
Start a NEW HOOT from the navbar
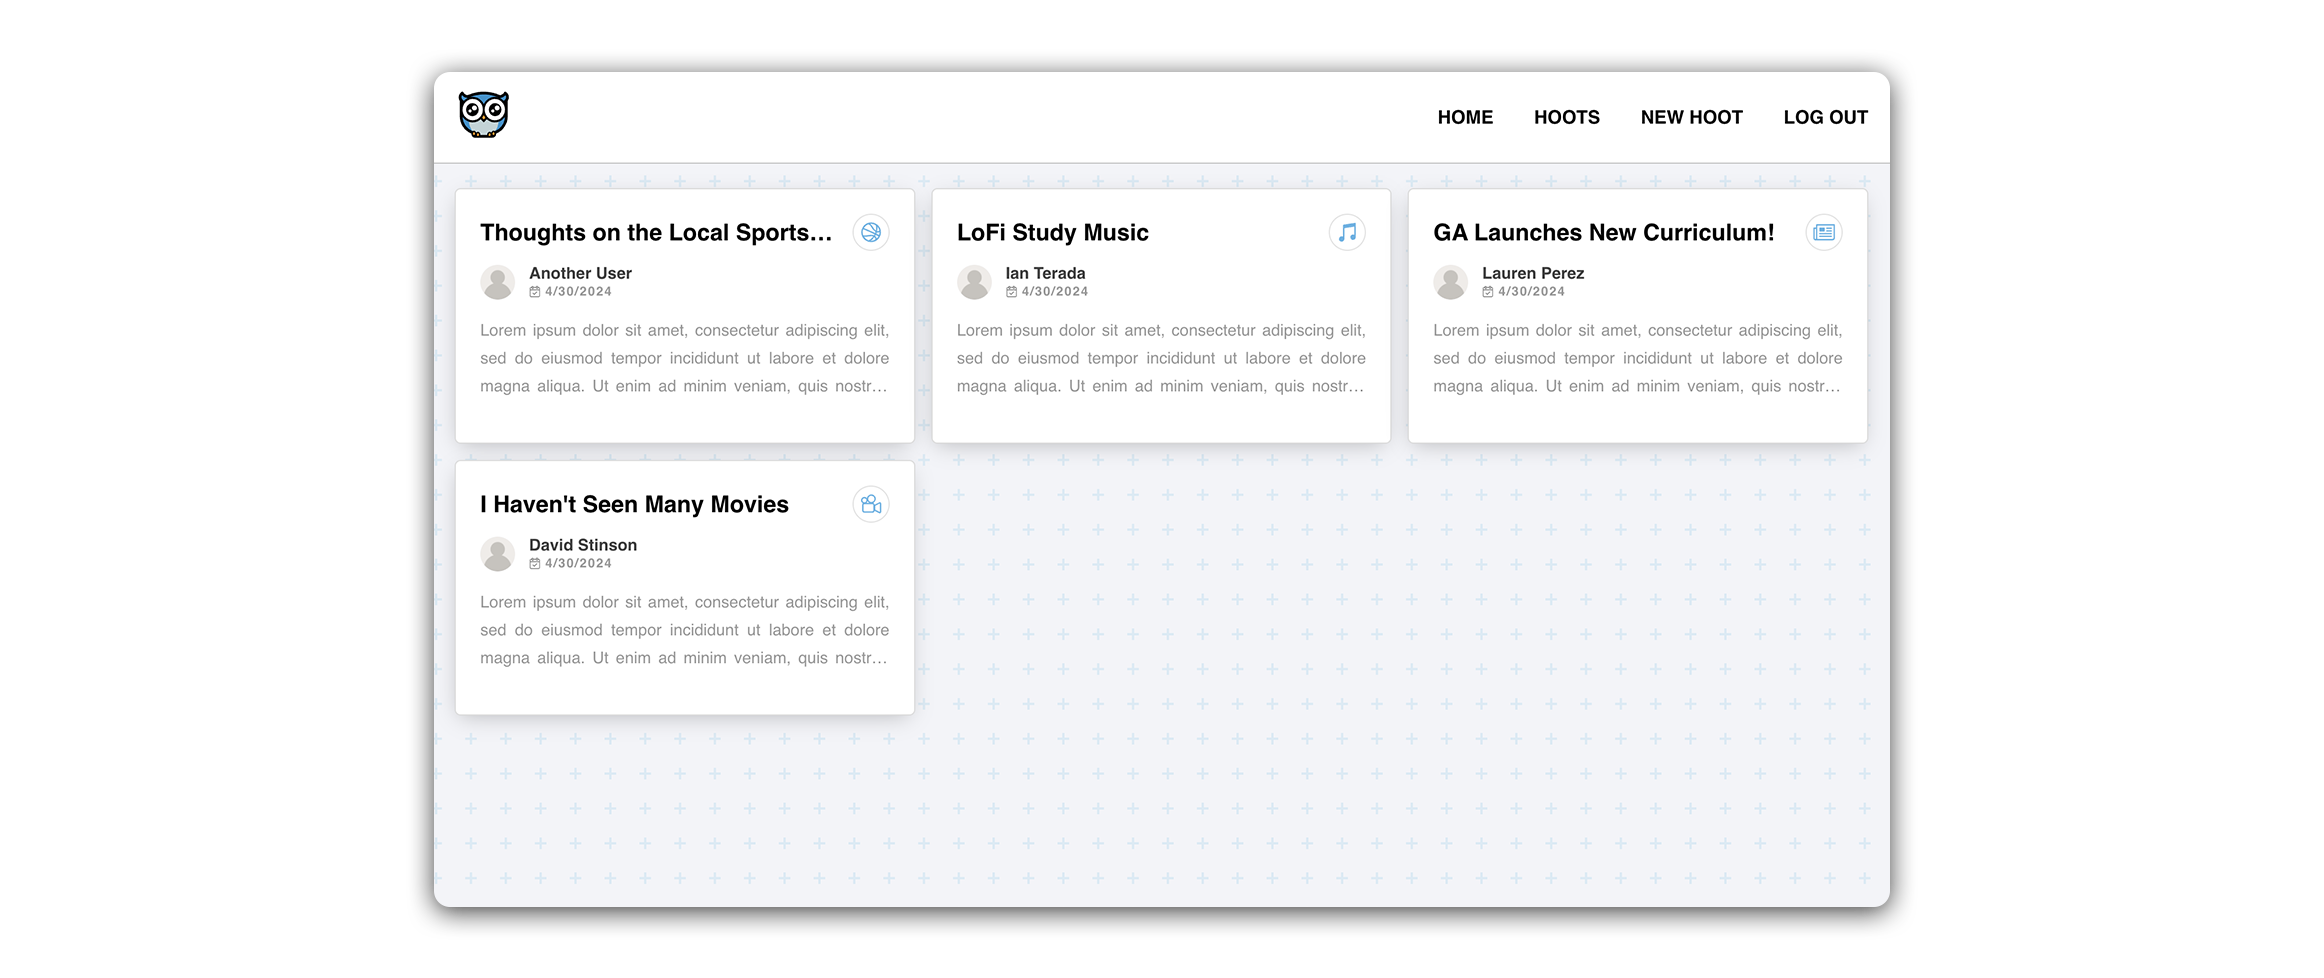(x=1692, y=117)
